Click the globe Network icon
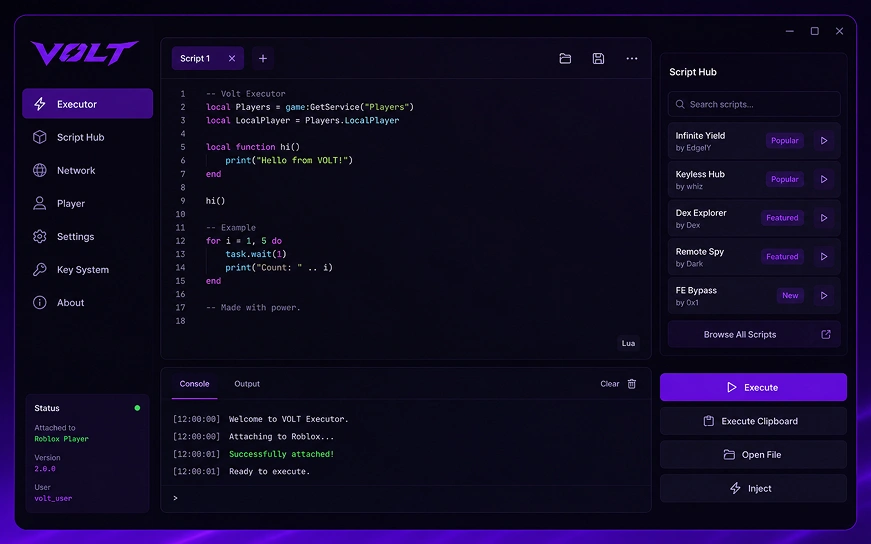The height and width of the screenshot is (544, 871). tap(39, 171)
